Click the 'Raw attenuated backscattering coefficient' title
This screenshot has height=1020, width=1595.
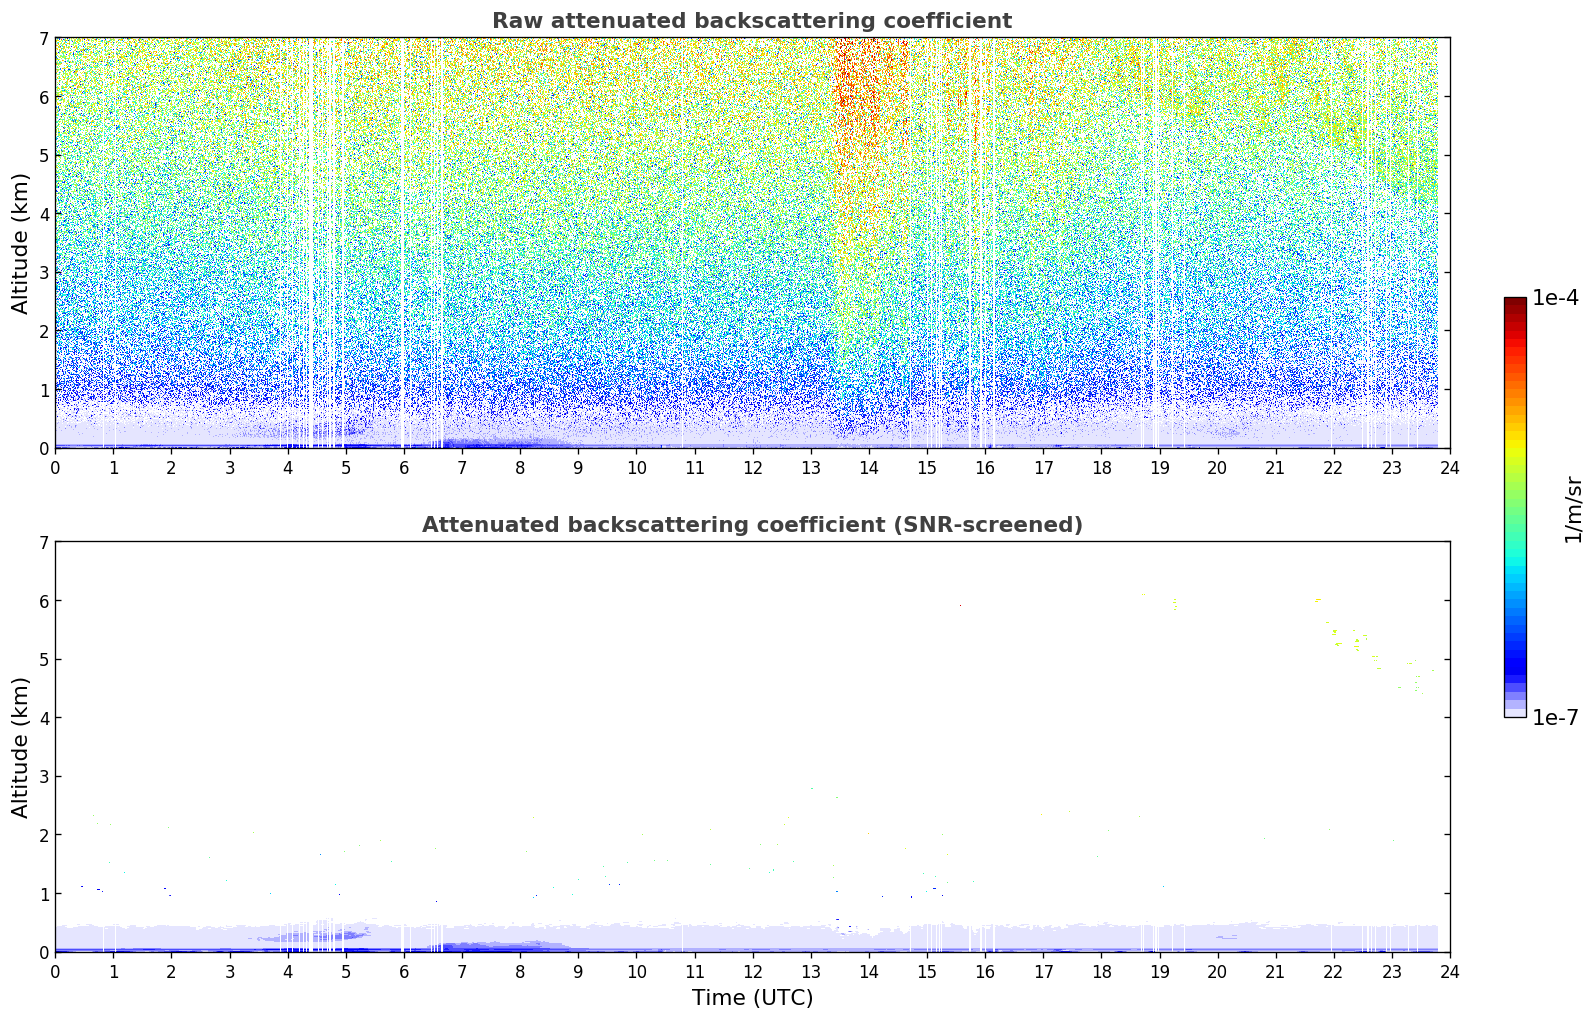pyautogui.click(x=751, y=21)
